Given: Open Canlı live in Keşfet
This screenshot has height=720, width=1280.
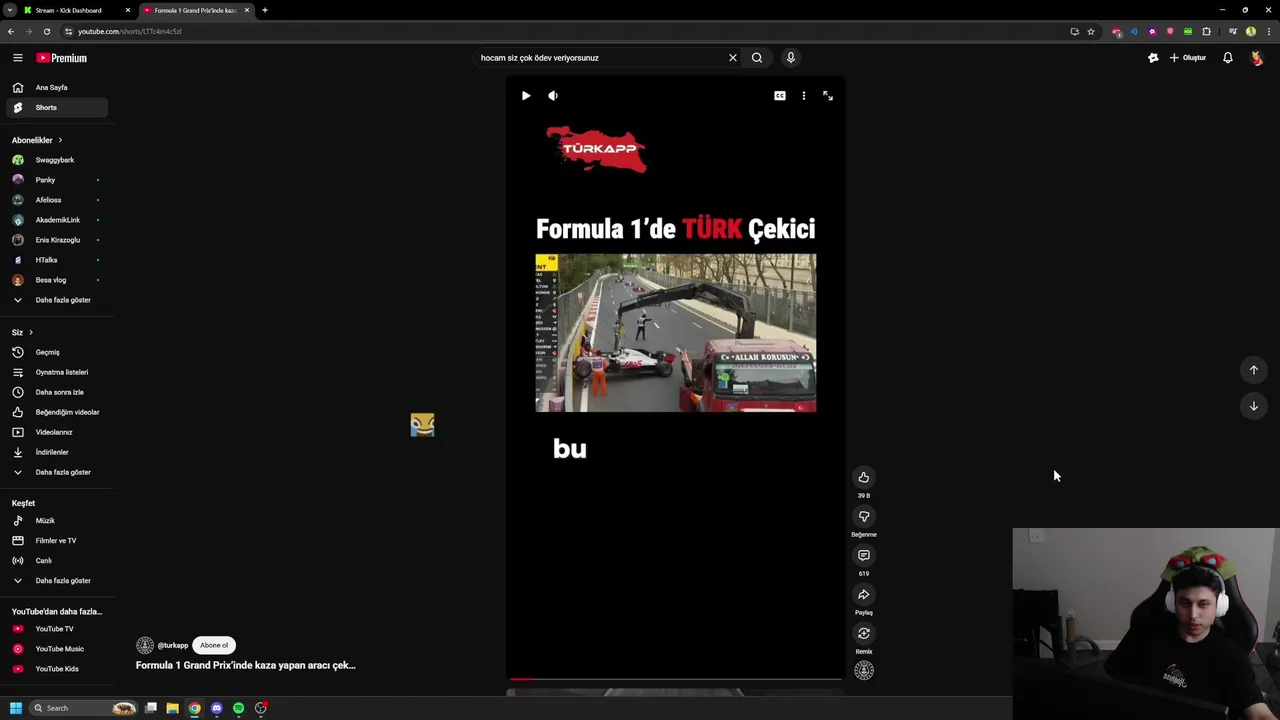Looking at the screenshot, I should [57, 561].
